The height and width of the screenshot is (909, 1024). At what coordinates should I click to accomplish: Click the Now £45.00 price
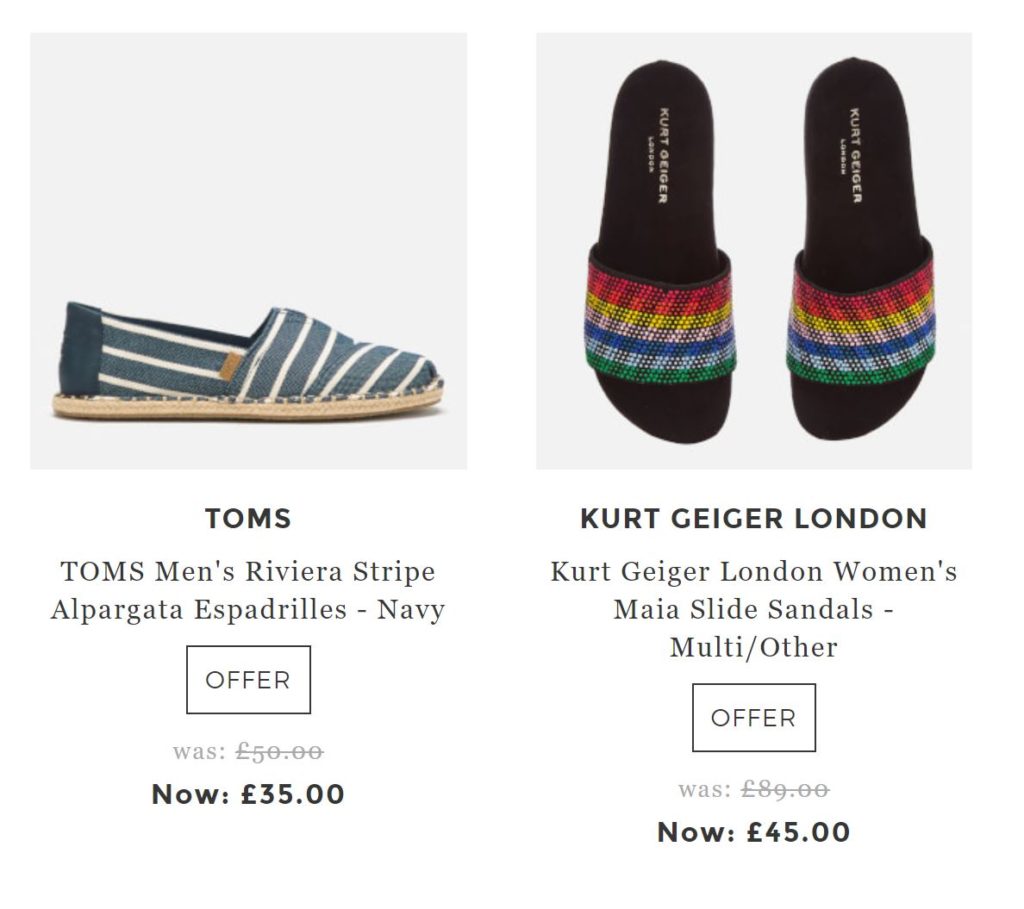[754, 832]
